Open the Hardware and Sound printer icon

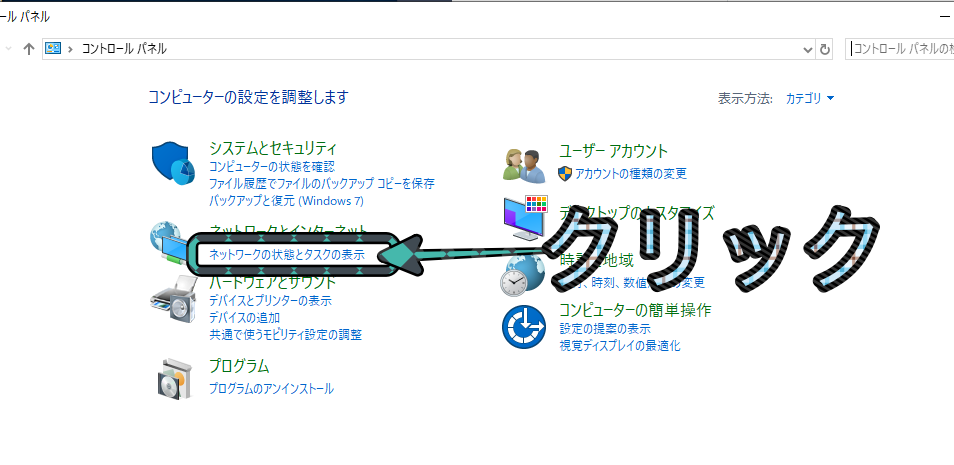[x=173, y=298]
